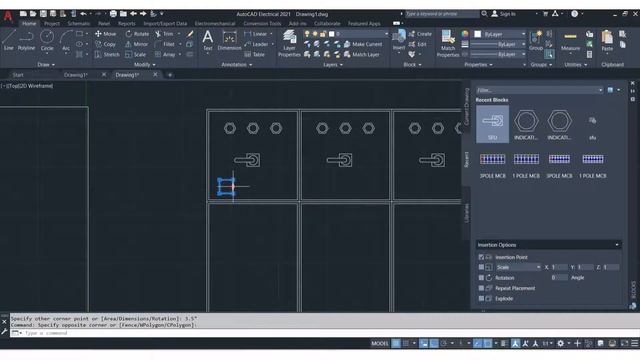Click the Create block button
Image resolution: width=640 pixels, height=360 pixels.
420,34
